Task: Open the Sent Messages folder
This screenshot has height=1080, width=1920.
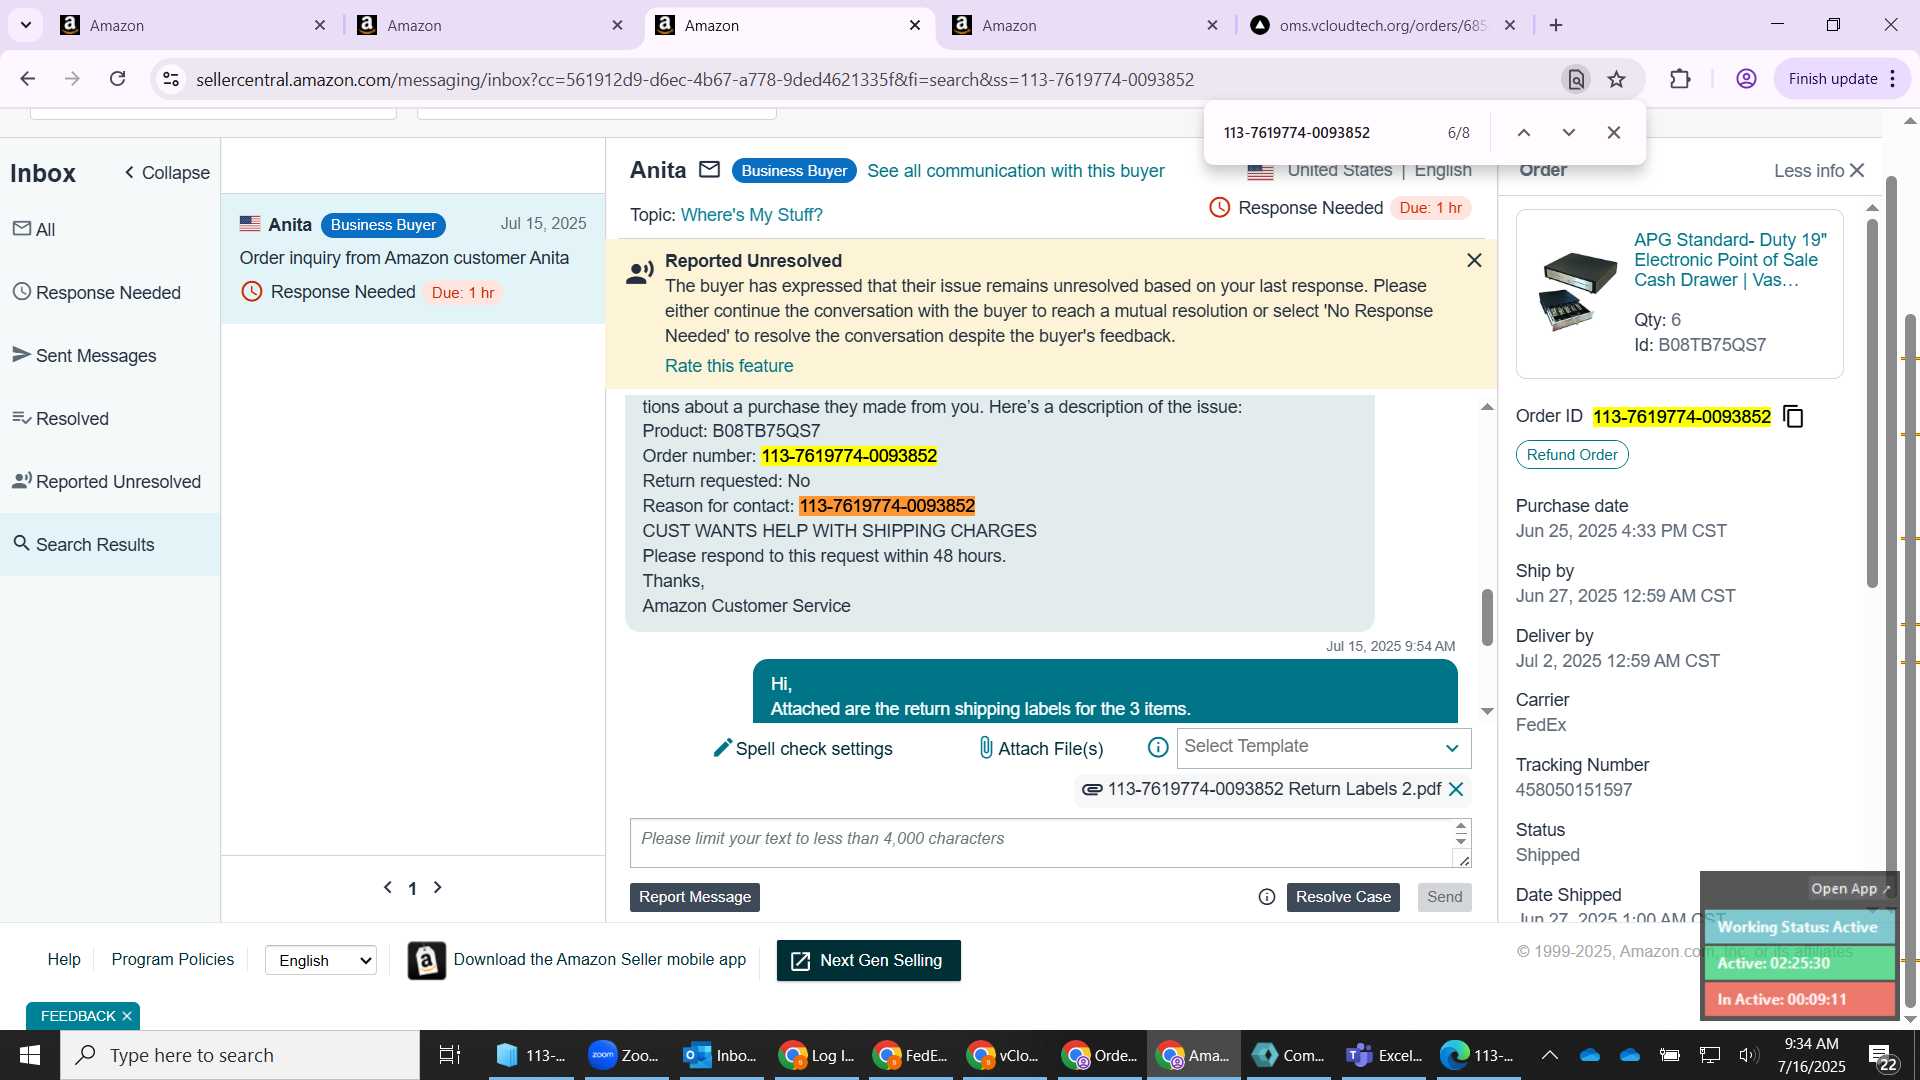Action: (84, 355)
